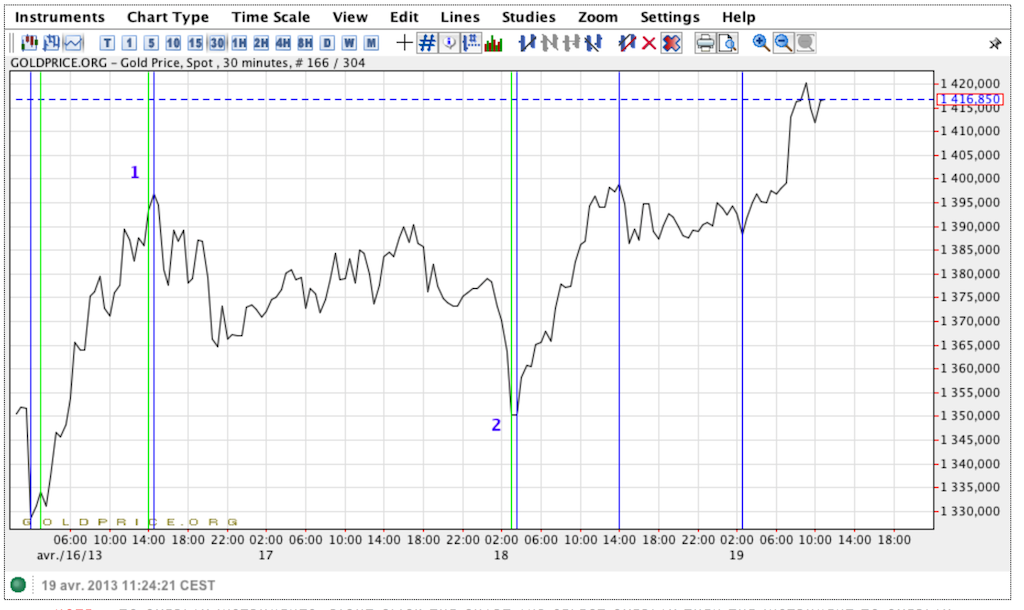Click the zoom out magnifier
The height and width of the screenshot is (610, 1024).
coord(783,43)
